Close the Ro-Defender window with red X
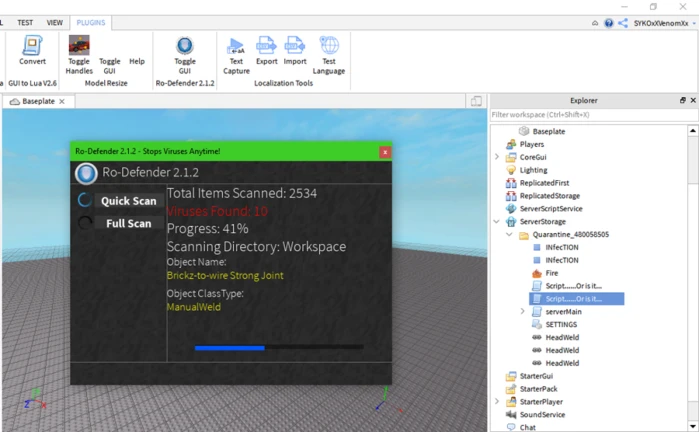This screenshot has width=699, height=432. [x=385, y=152]
